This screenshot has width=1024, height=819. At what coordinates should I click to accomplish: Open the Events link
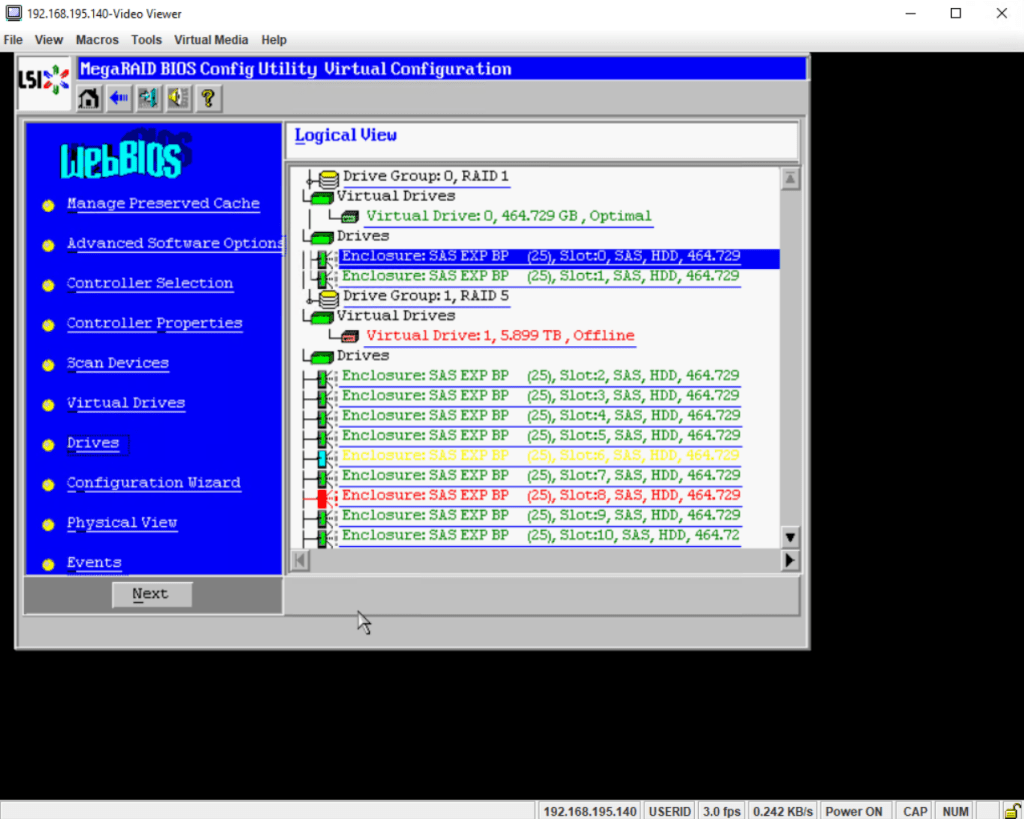pos(94,562)
